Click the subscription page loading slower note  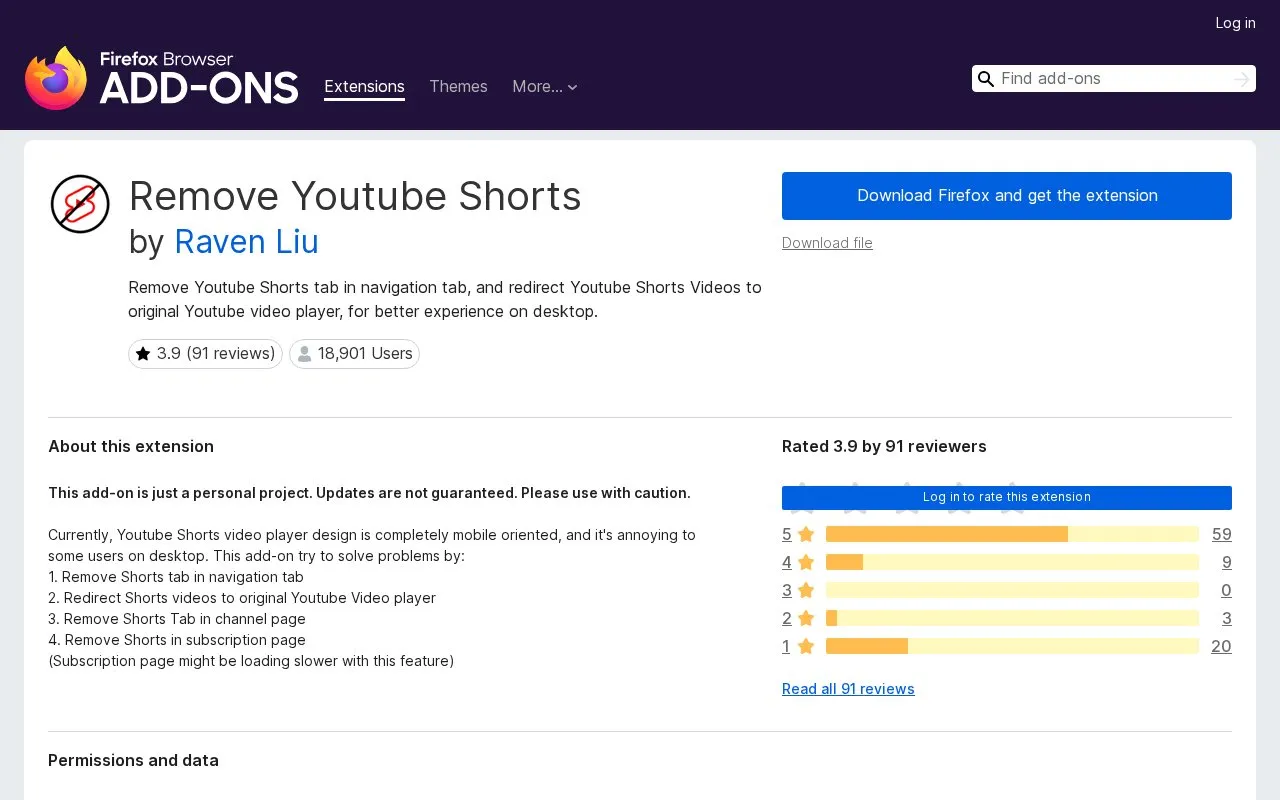pos(251,661)
